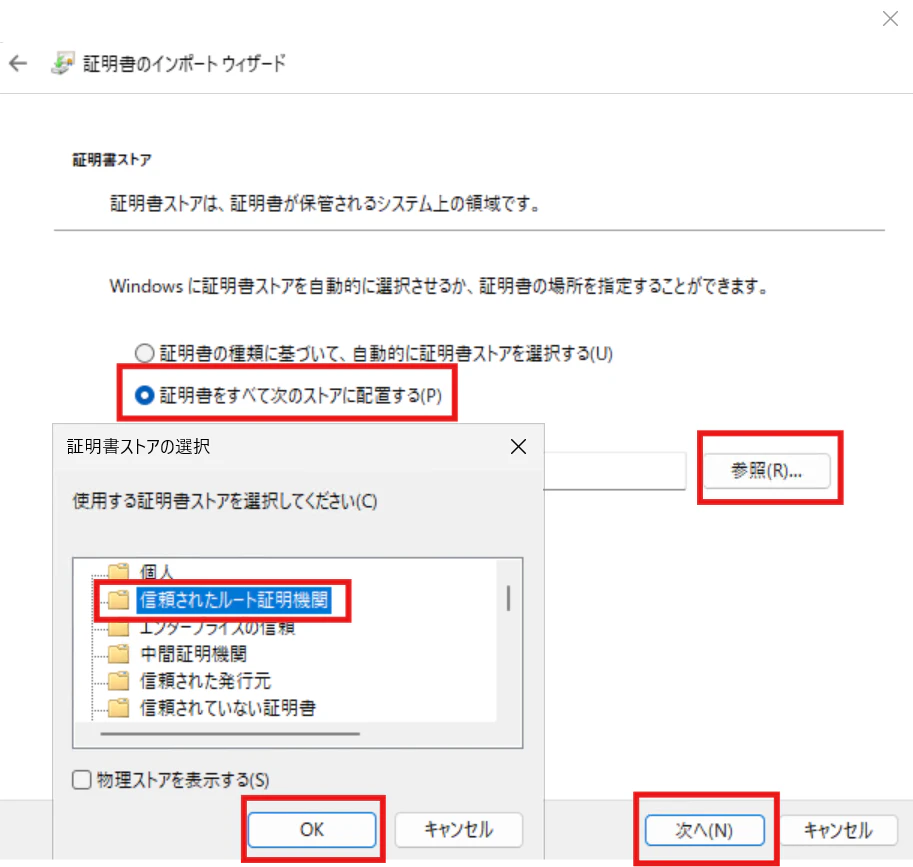Click folder icon beside 信頼された発行元
This screenshot has height=867, width=913.
point(119,680)
